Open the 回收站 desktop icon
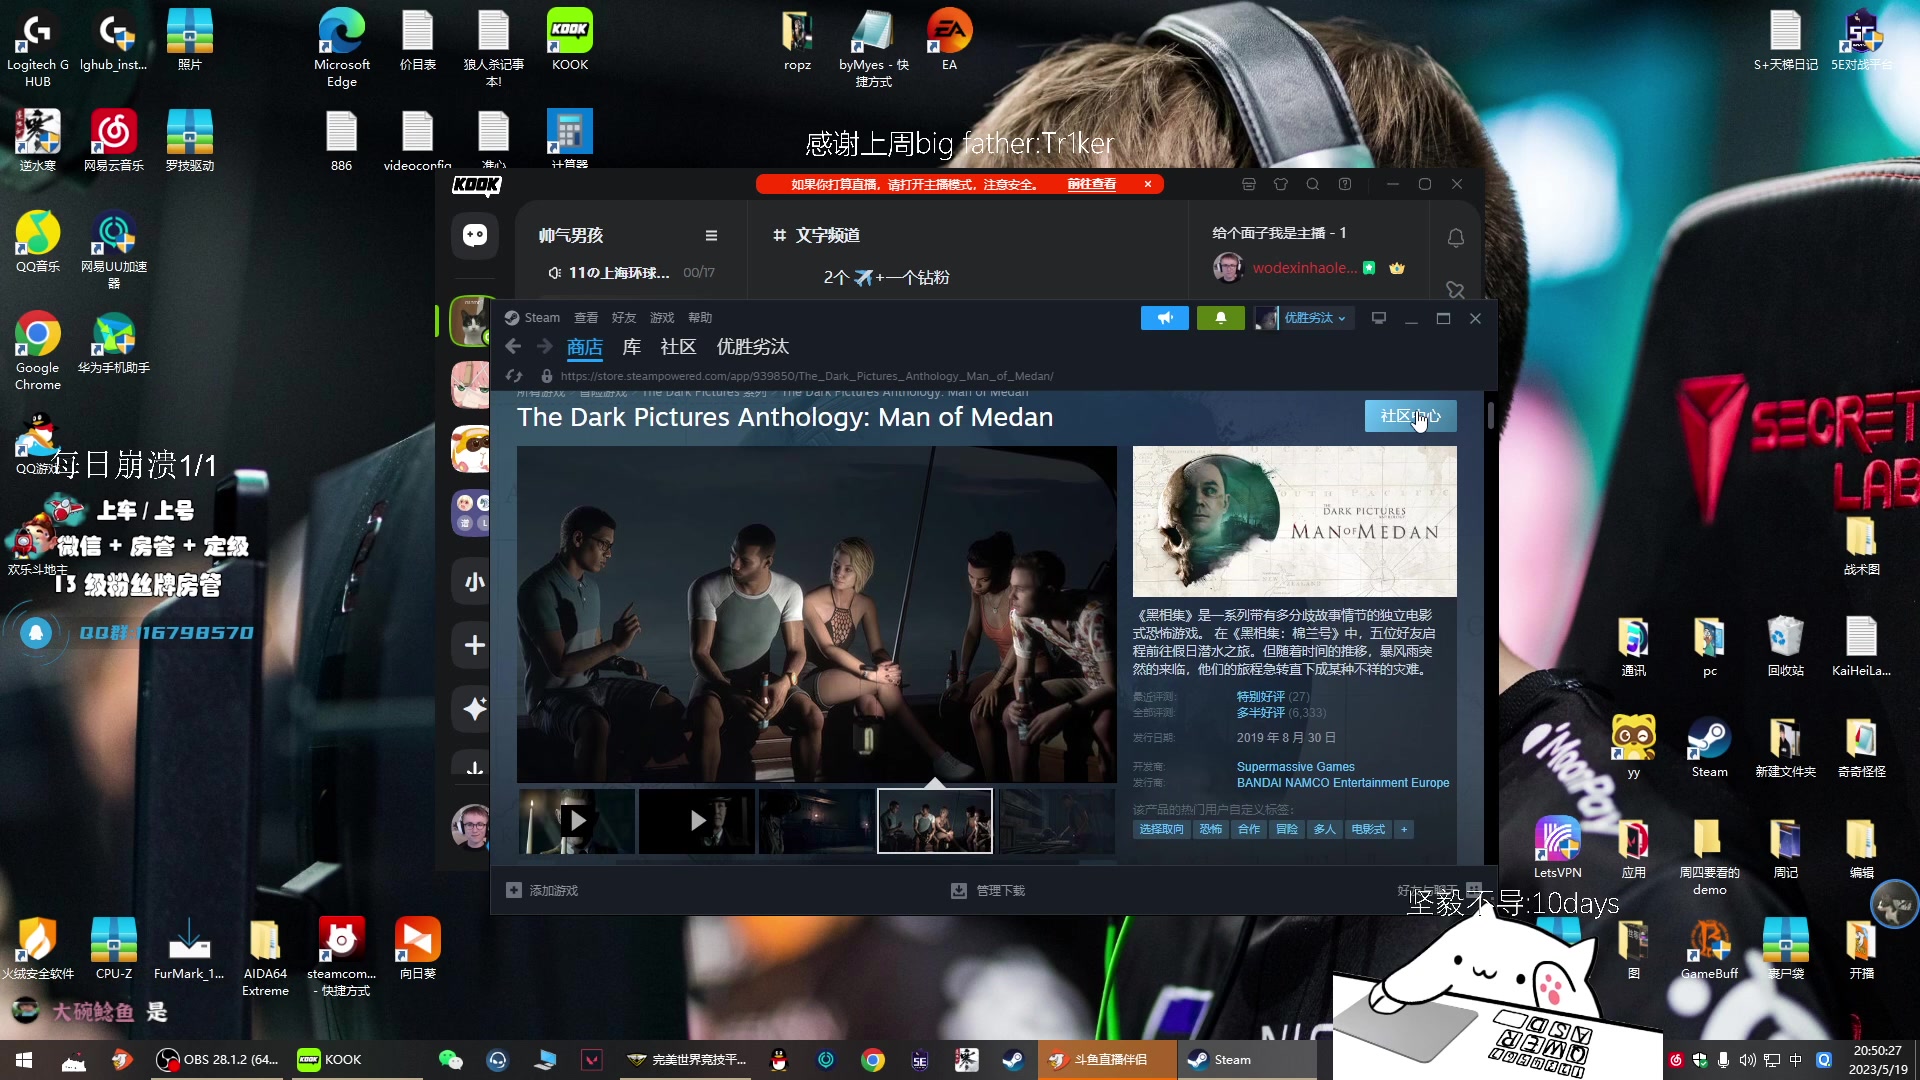Viewport: 1920px width, 1080px height. pyautogui.click(x=1785, y=646)
